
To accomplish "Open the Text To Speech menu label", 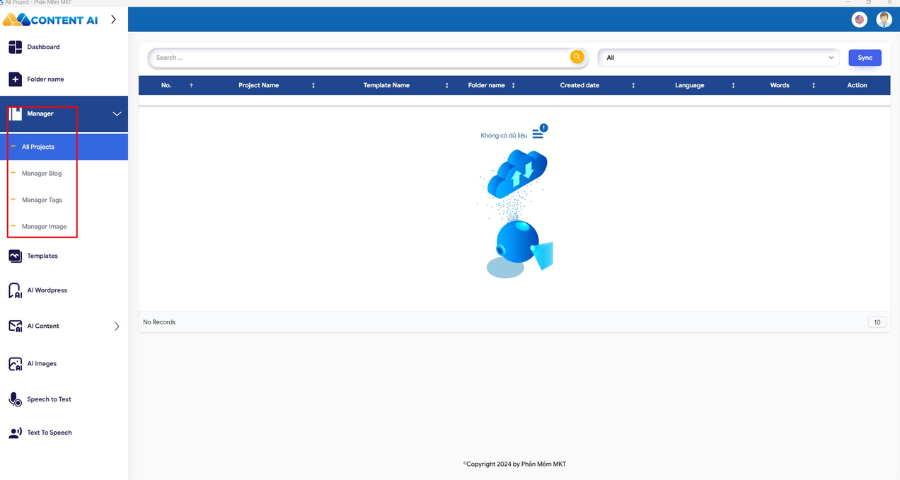I will (x=49, y=433).
